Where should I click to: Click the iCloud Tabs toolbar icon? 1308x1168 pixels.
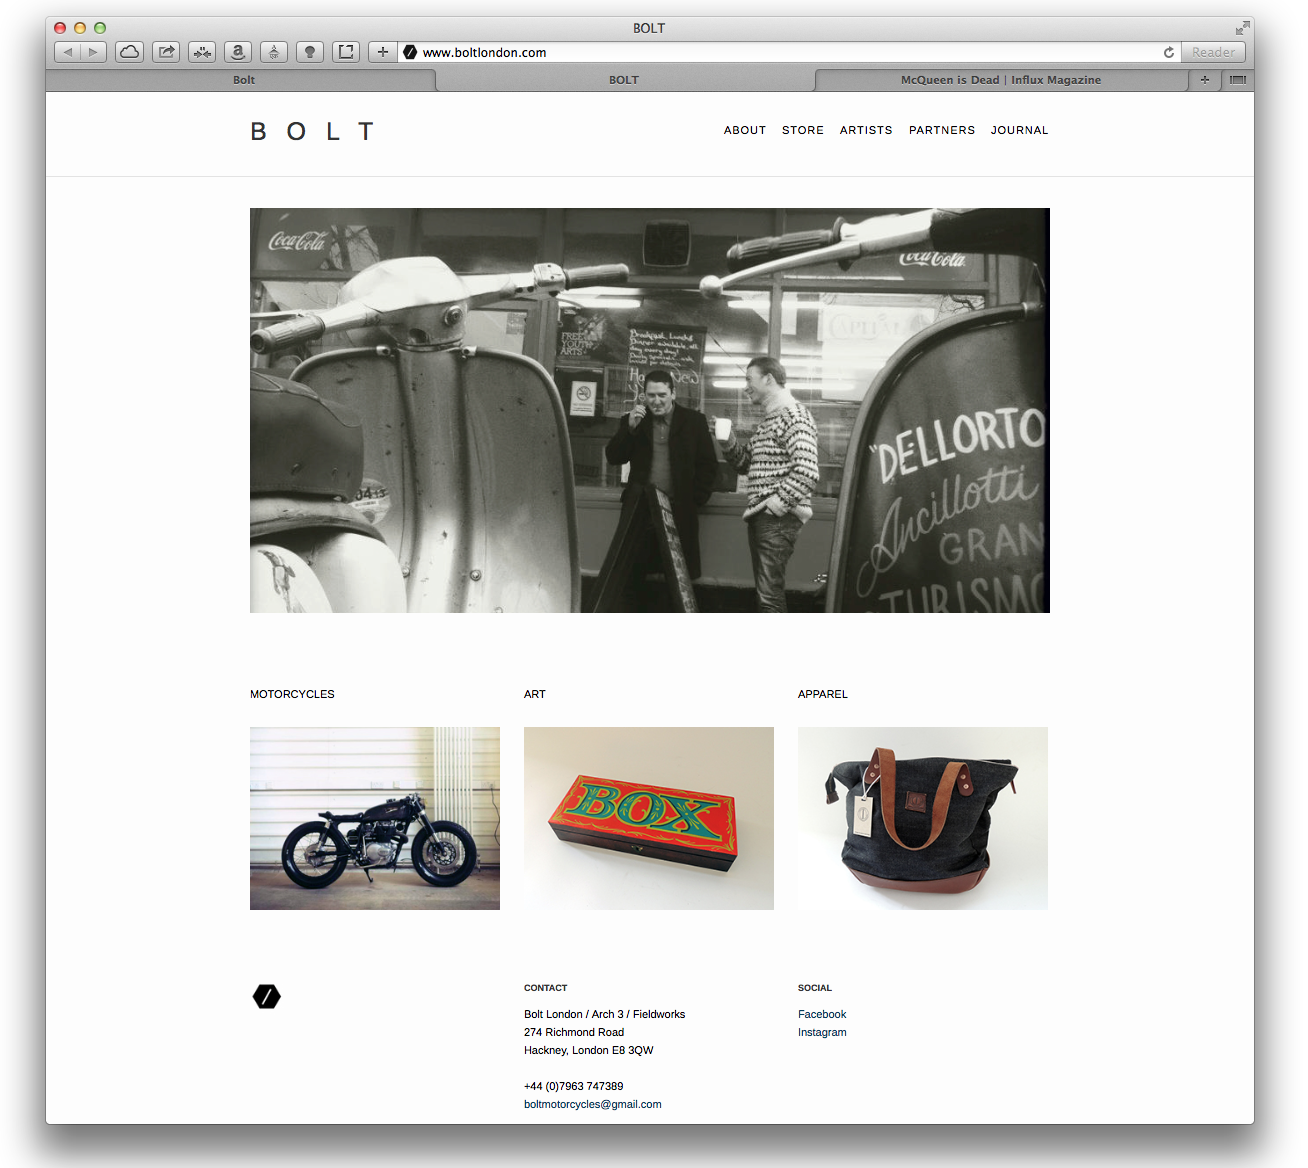tap(130, 52)
